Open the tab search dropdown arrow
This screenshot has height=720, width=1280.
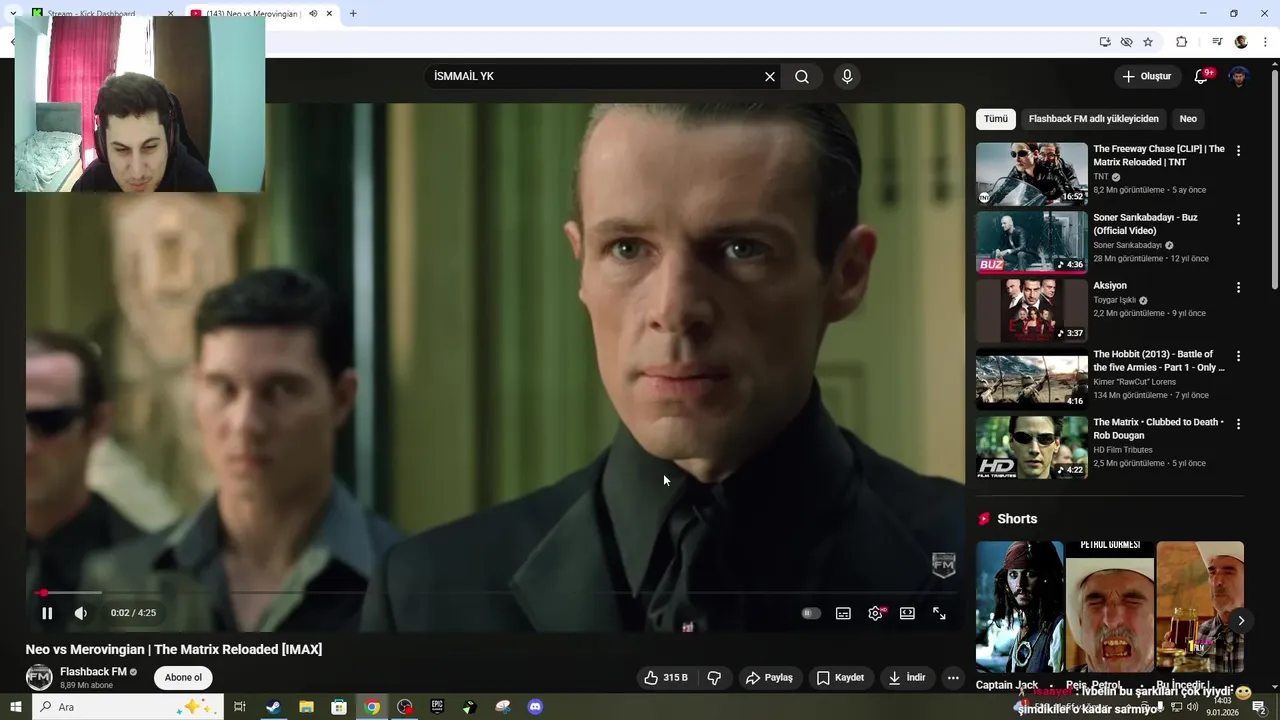pyautogui.click(x=12, y=14)
